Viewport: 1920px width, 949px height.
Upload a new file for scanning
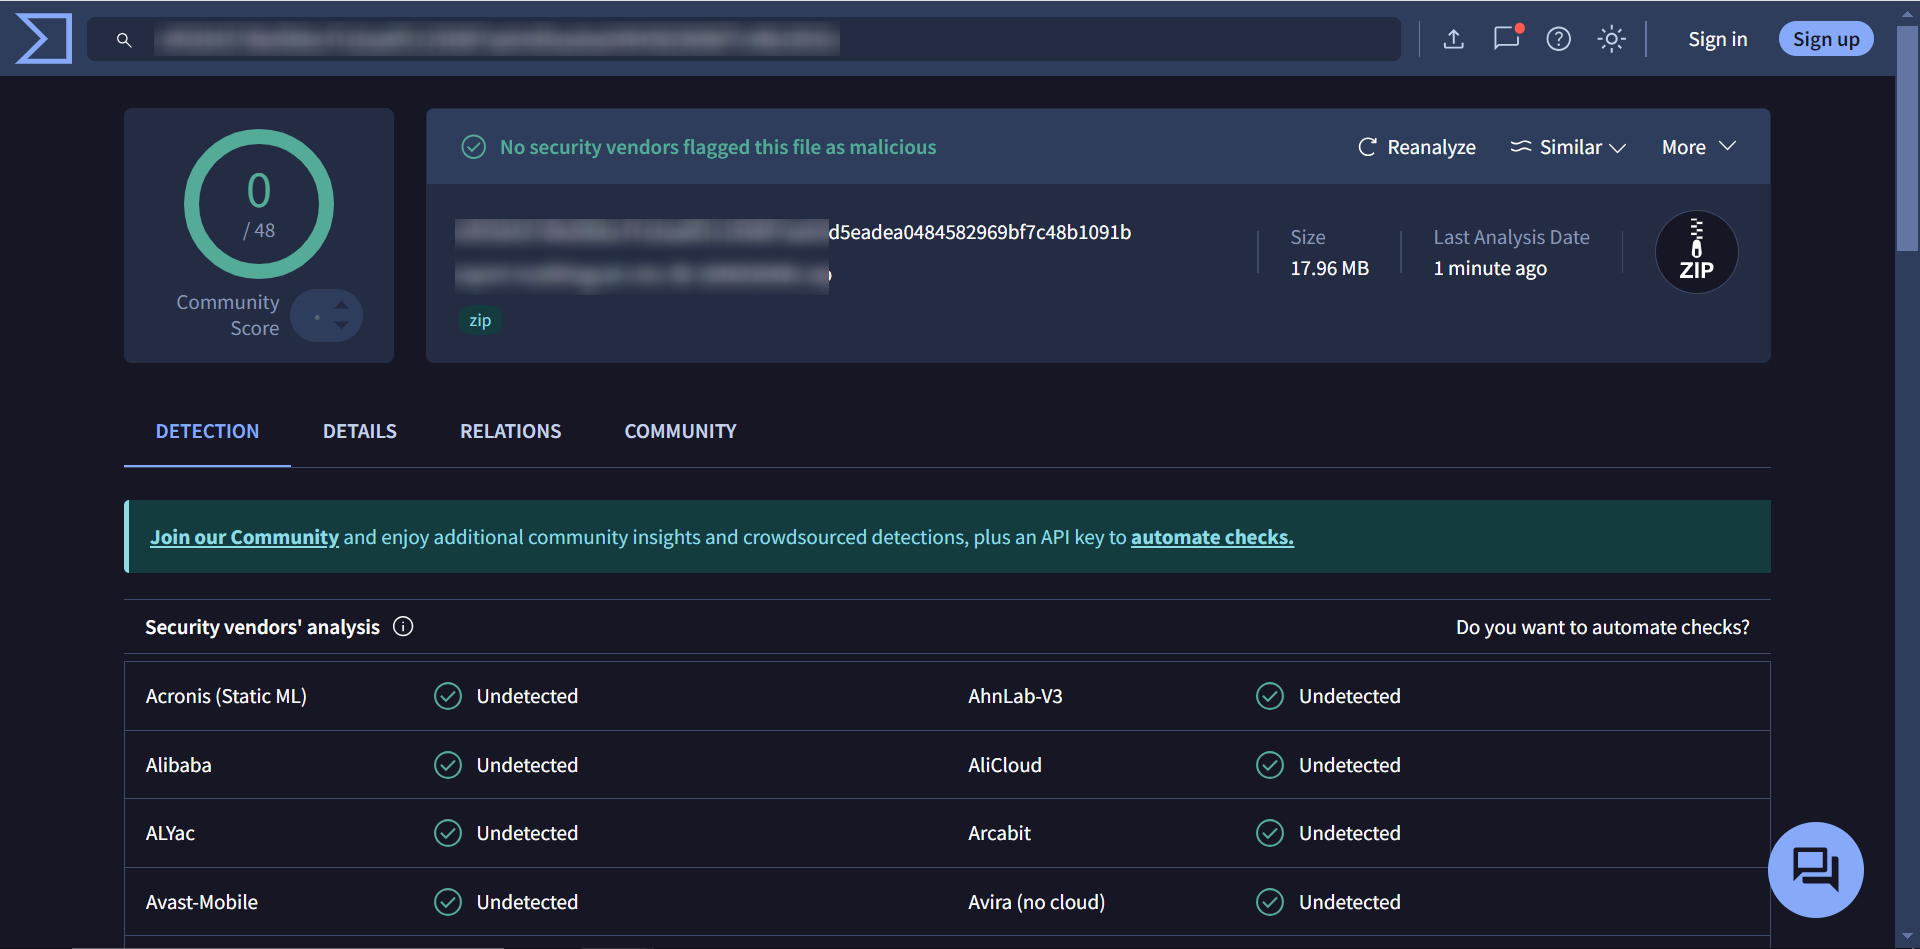pyautogui.click(x=1453, y=39)
